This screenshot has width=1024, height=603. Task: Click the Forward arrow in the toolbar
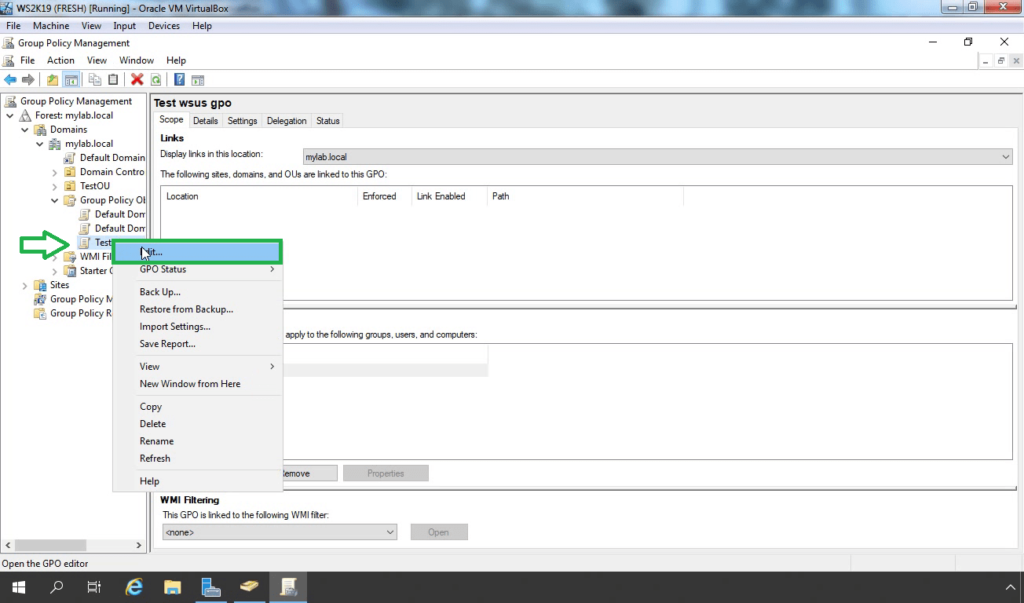[x=28, y=80]
